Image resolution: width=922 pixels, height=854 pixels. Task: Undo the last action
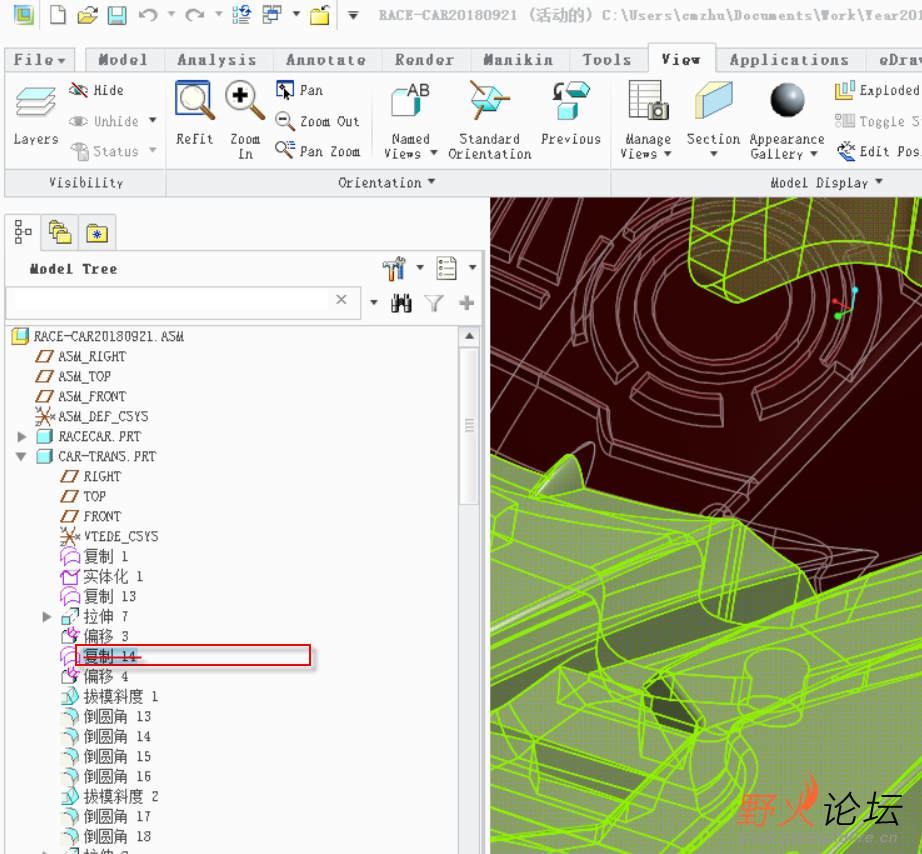[148, 14]
